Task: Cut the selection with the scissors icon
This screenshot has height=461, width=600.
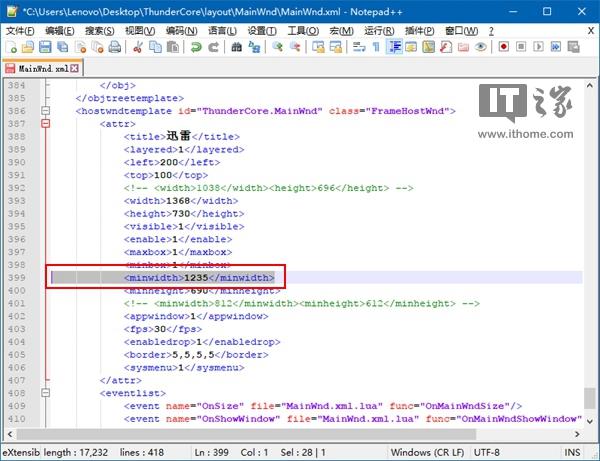Action: tap(138, 47)
